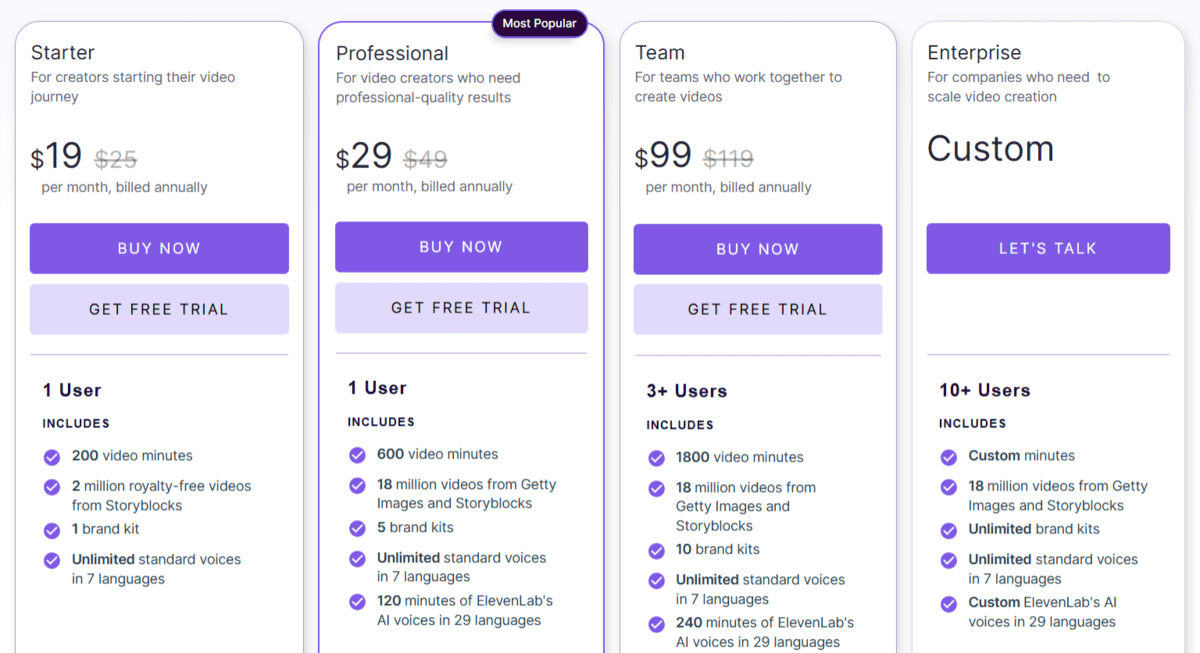Click checkmark icon beside 200 video minutes

coord(52,457)
